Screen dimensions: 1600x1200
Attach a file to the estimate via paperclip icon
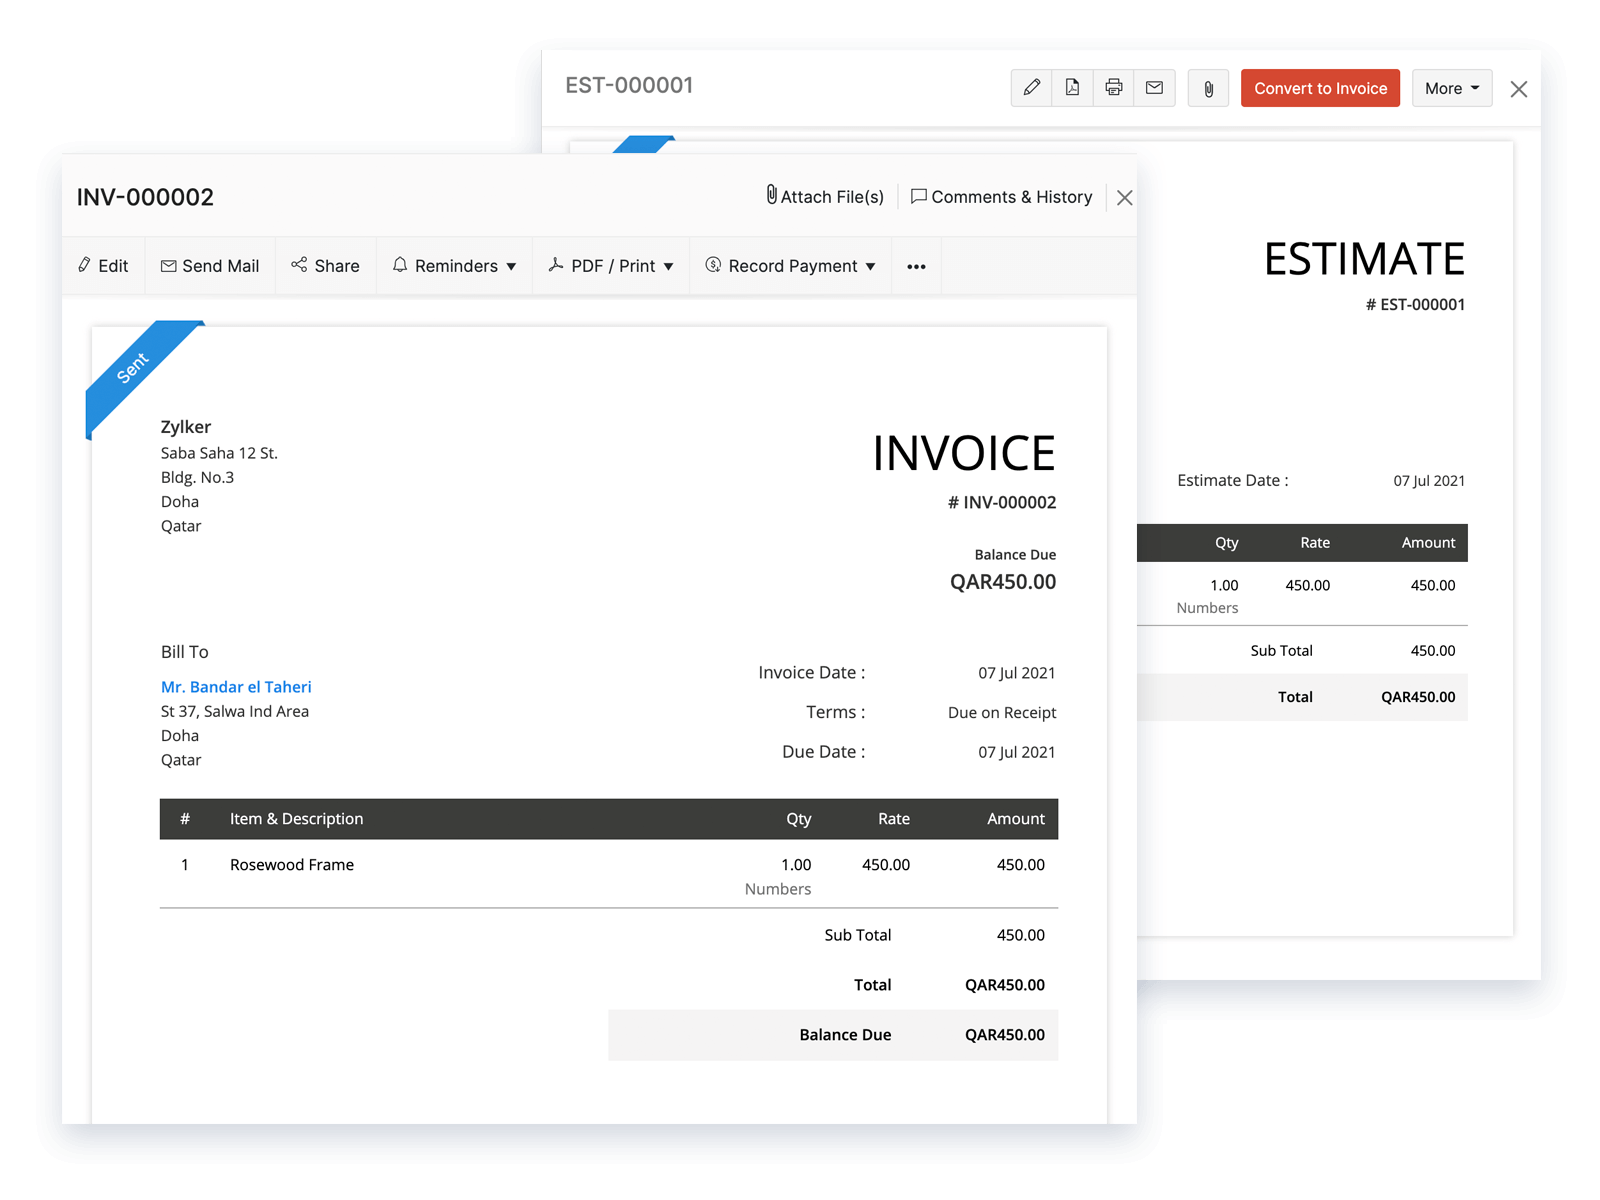(x=1207, y=88)
